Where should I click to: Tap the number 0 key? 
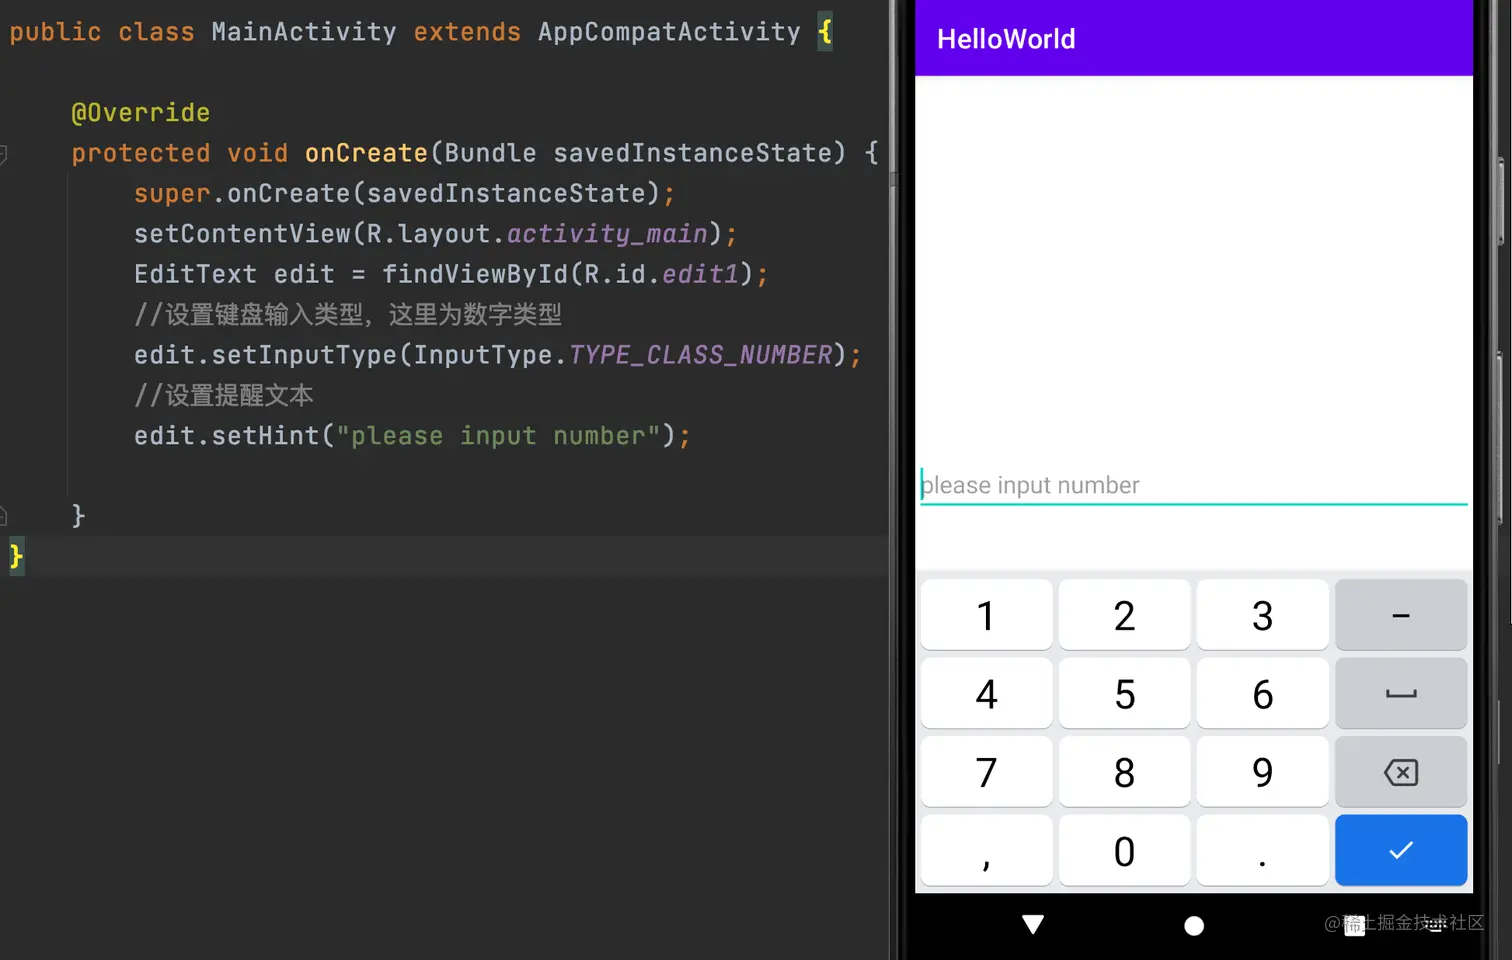click(1124, 850)
